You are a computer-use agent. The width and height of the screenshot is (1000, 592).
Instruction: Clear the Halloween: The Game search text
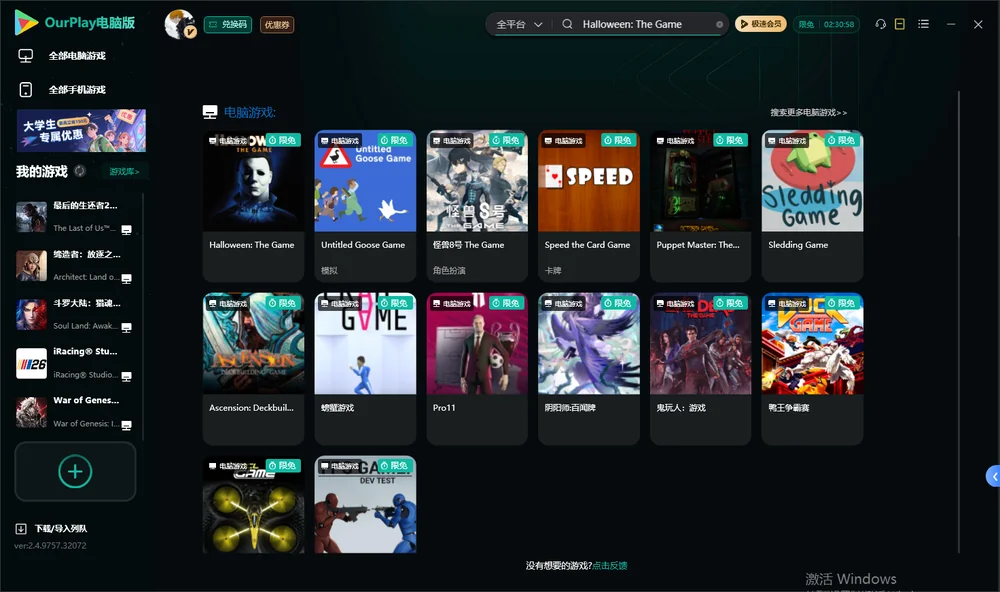pos(719,24)
